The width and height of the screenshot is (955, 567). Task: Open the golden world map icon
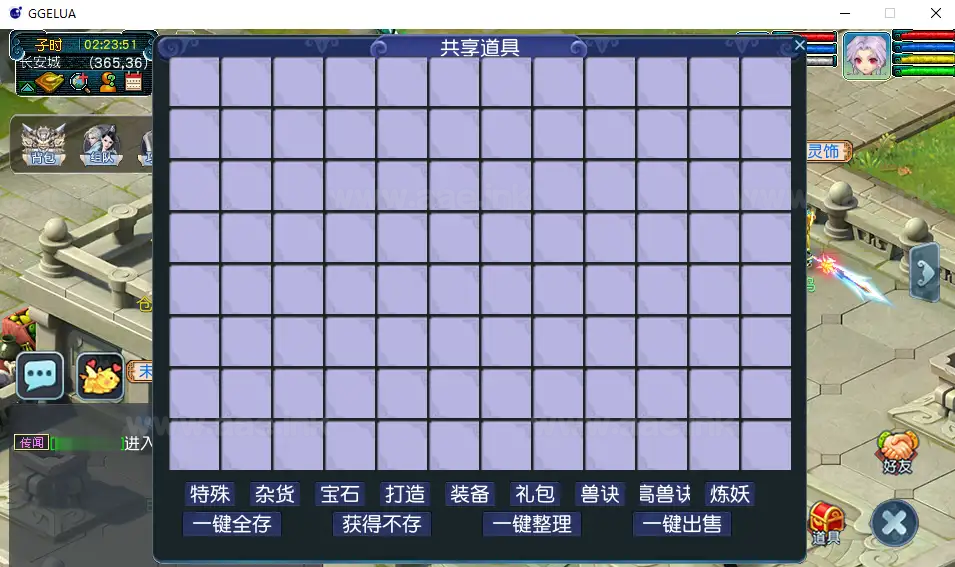click(x=50, y=82)
